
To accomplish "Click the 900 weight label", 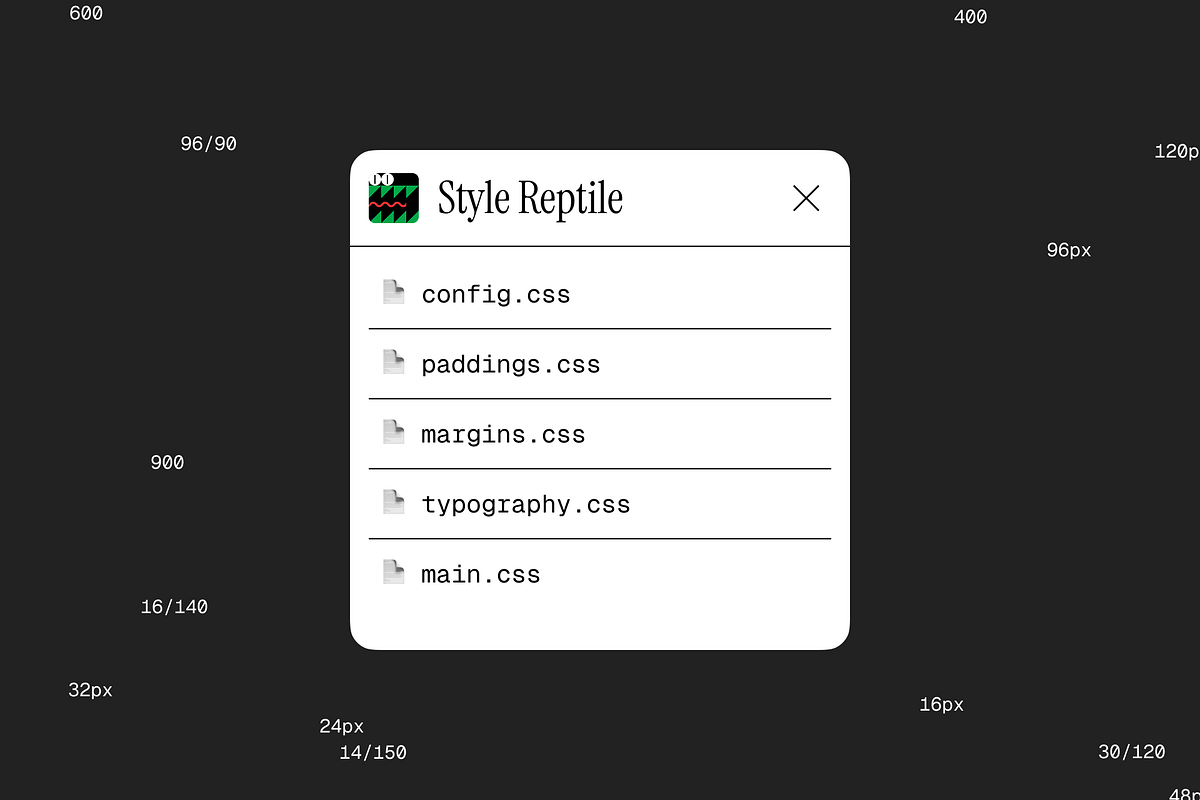I will [x=167, y=463].
